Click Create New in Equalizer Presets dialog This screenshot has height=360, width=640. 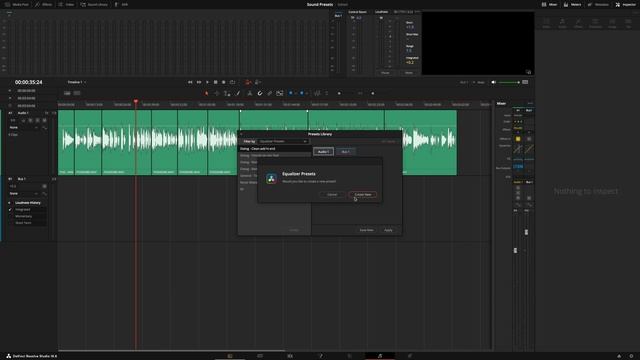tap(362, 195)
